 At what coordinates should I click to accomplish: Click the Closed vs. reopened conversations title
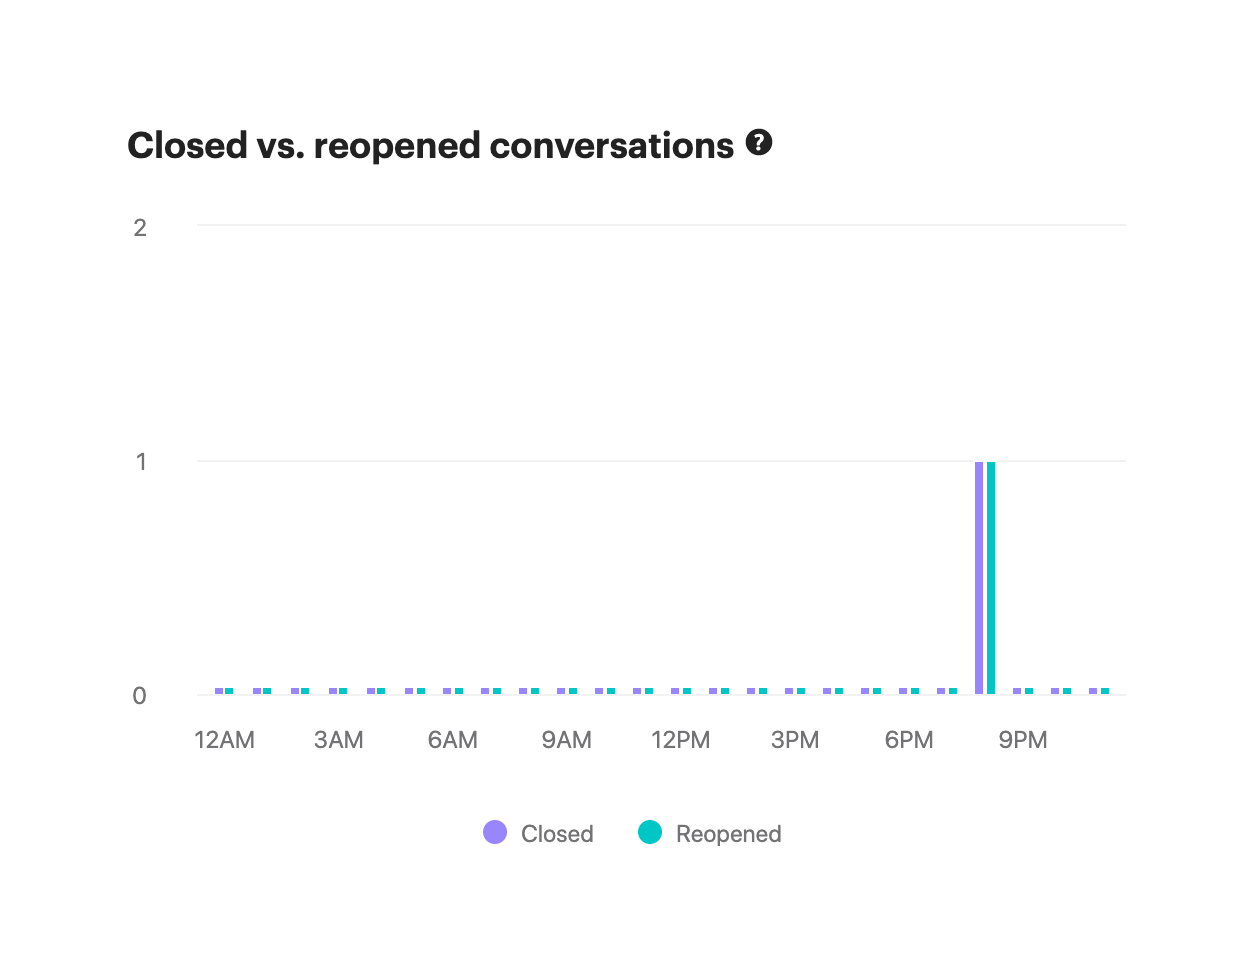click(x=430, y=146)
